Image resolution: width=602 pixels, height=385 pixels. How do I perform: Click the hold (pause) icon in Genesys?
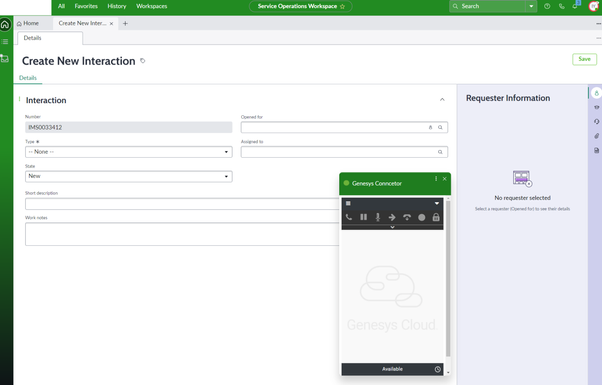[x=364, y=217]
